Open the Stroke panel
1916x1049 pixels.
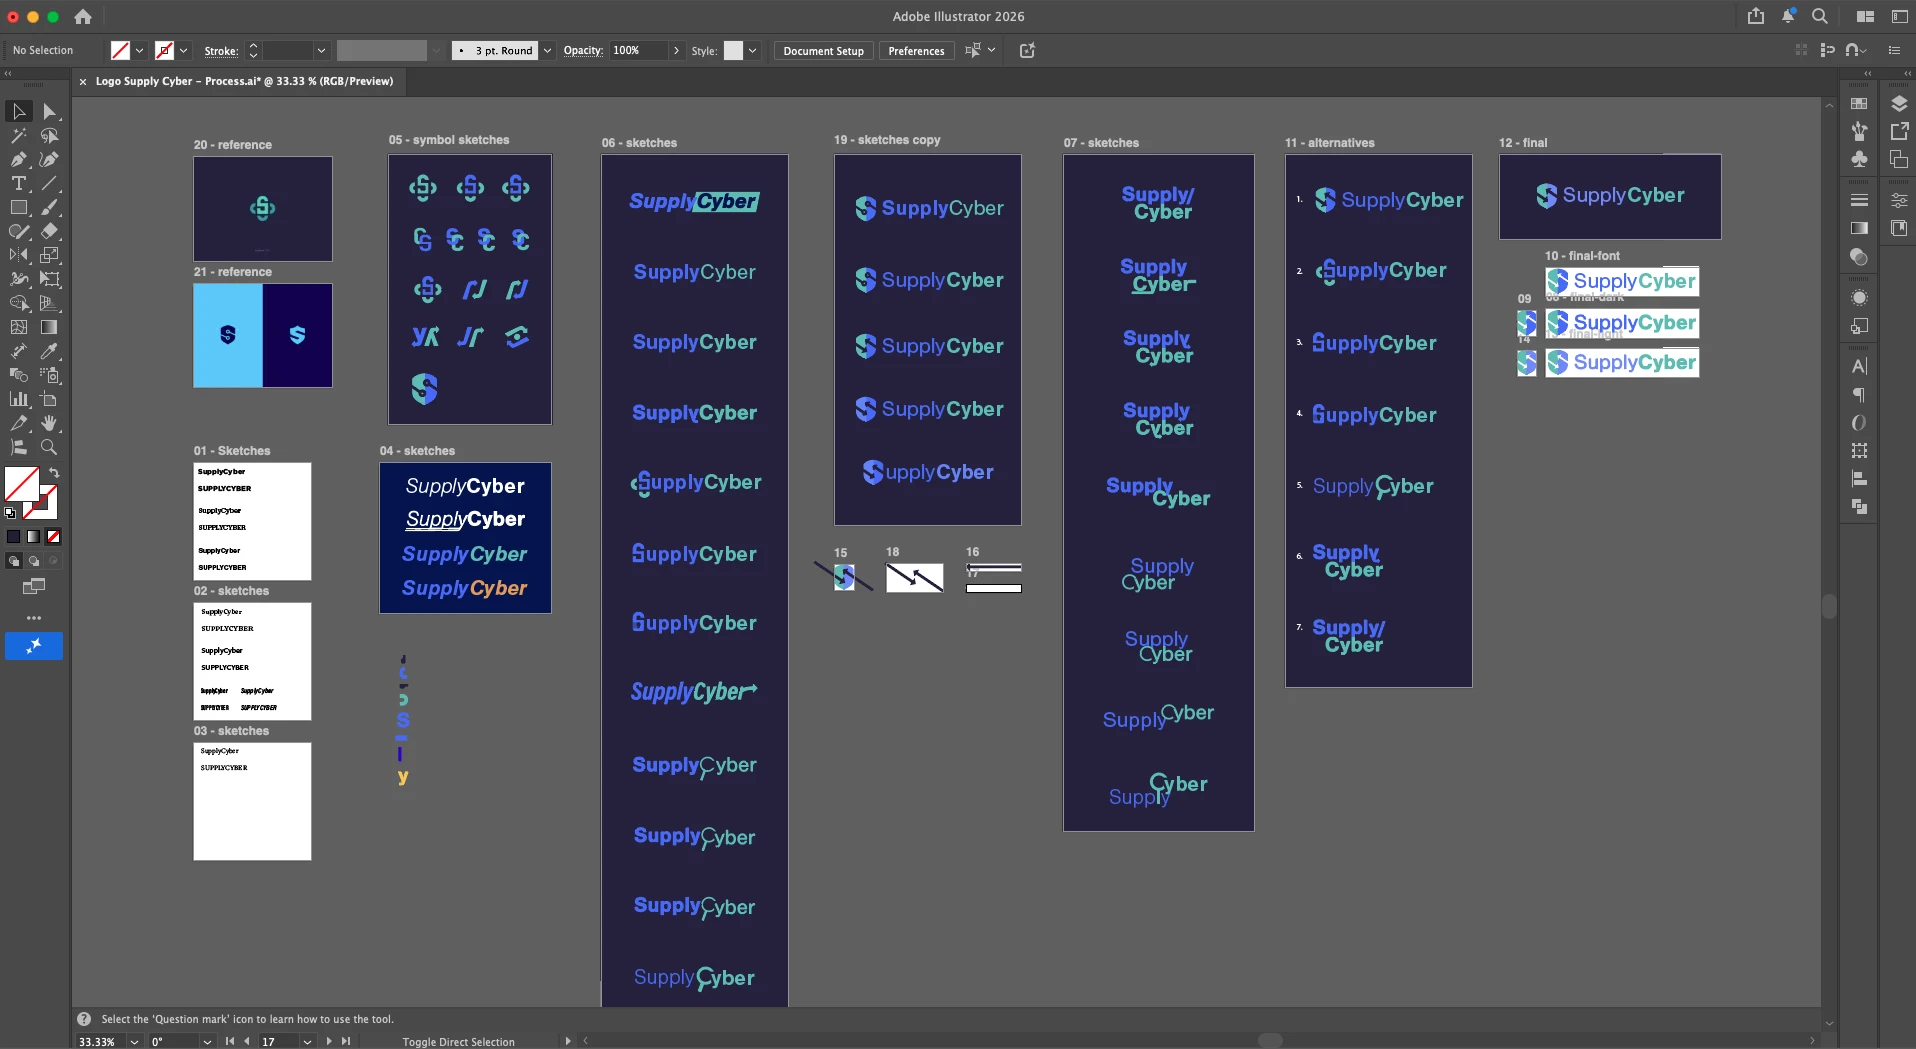(1859, 200)
